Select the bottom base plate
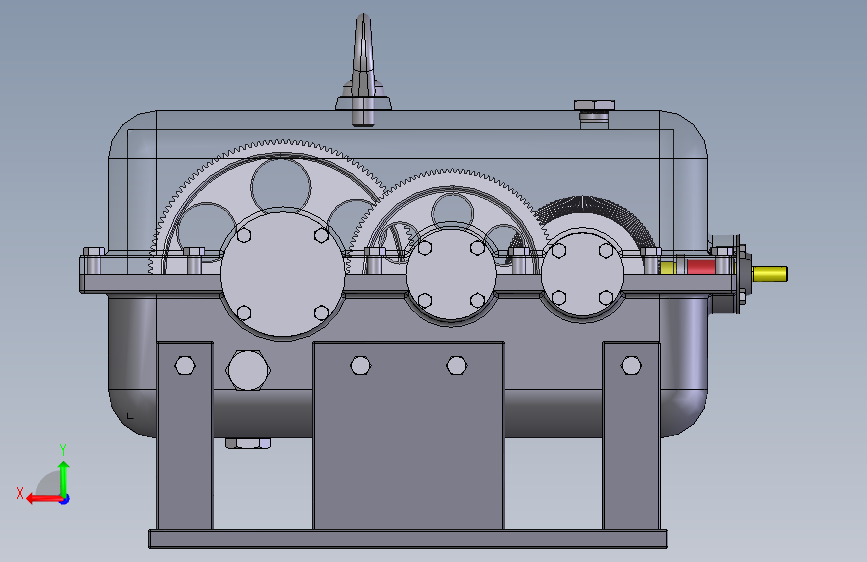 (x=408, y=539)
